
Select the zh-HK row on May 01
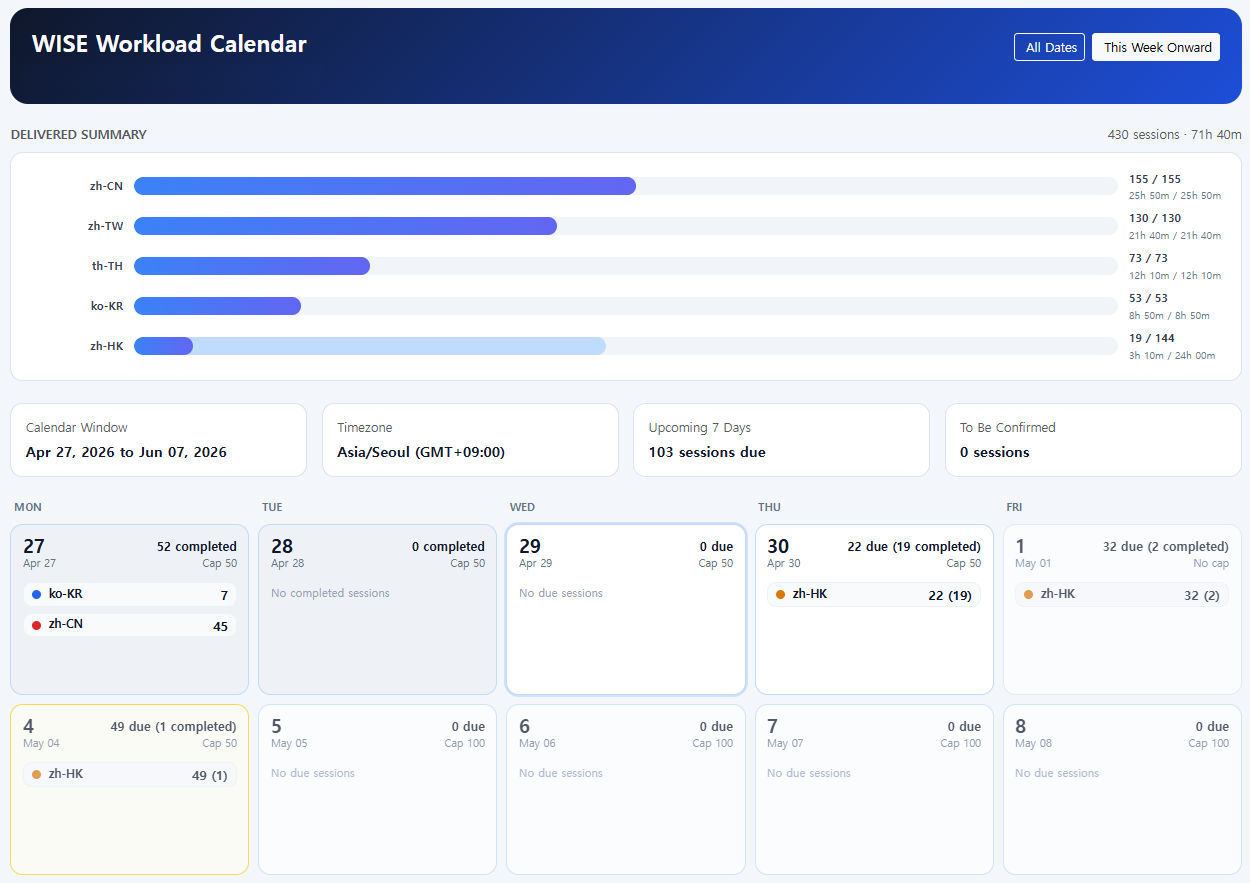(x=1122, y=595)
